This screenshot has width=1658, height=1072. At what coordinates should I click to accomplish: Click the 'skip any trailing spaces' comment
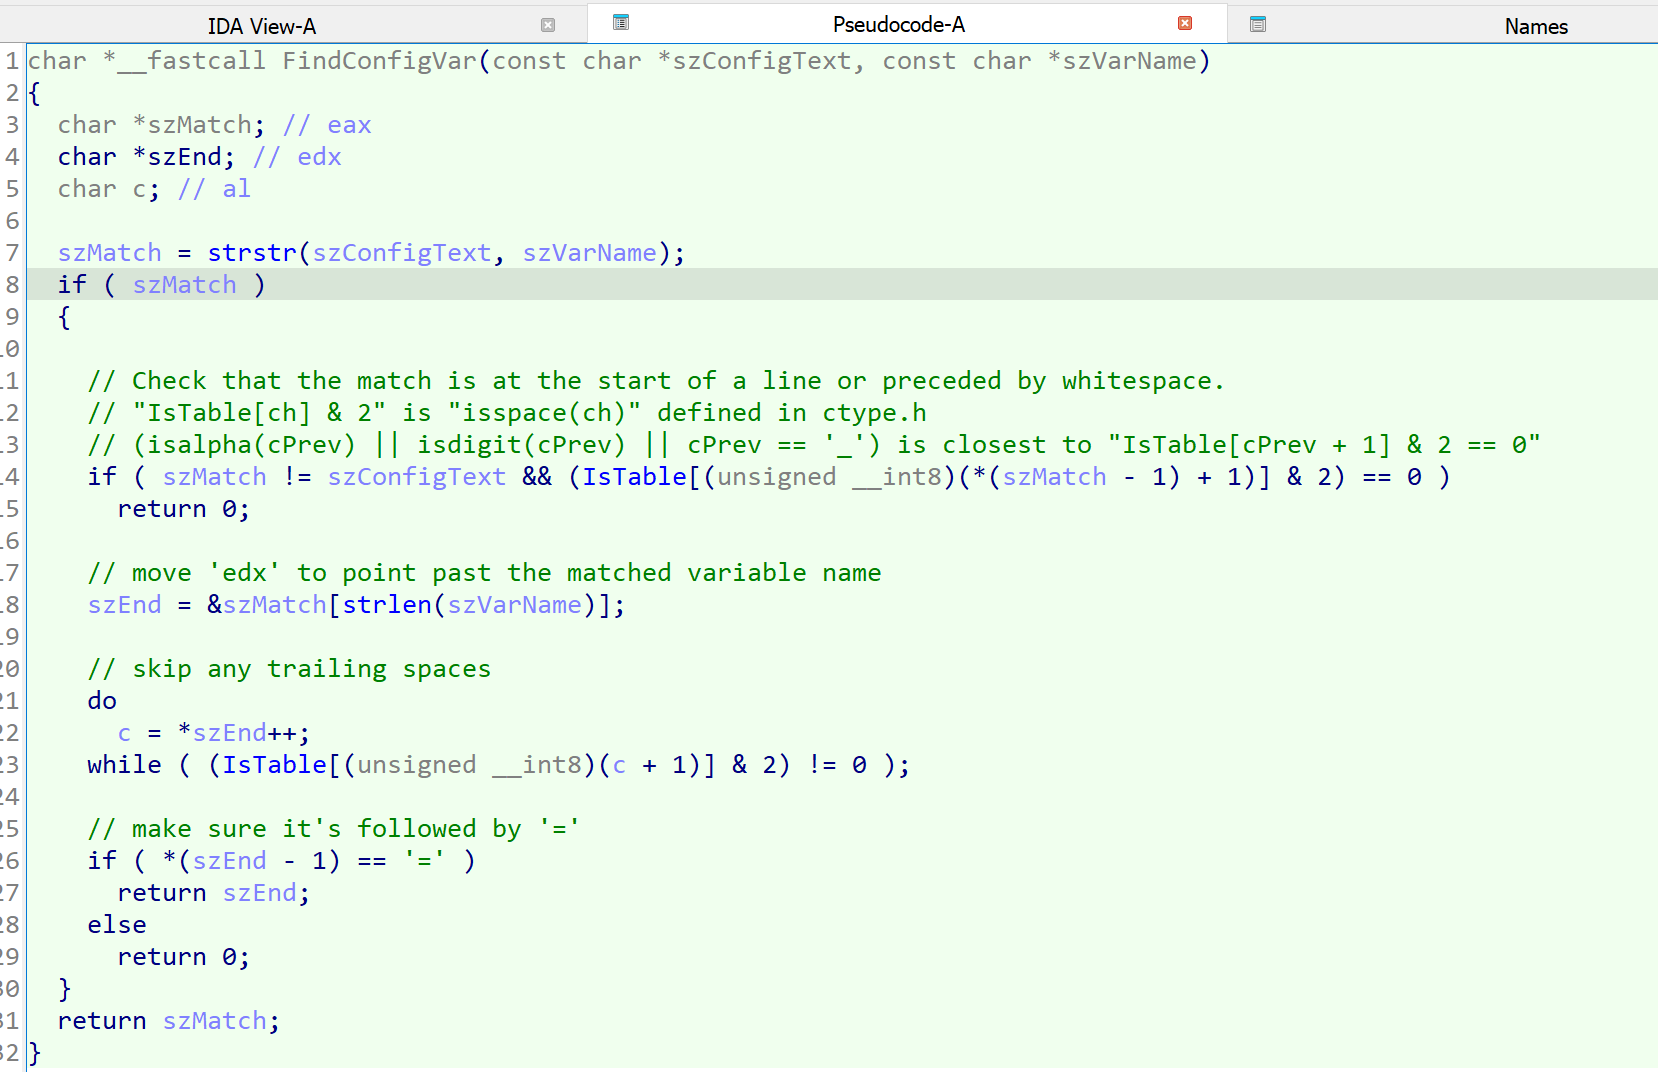289,669
